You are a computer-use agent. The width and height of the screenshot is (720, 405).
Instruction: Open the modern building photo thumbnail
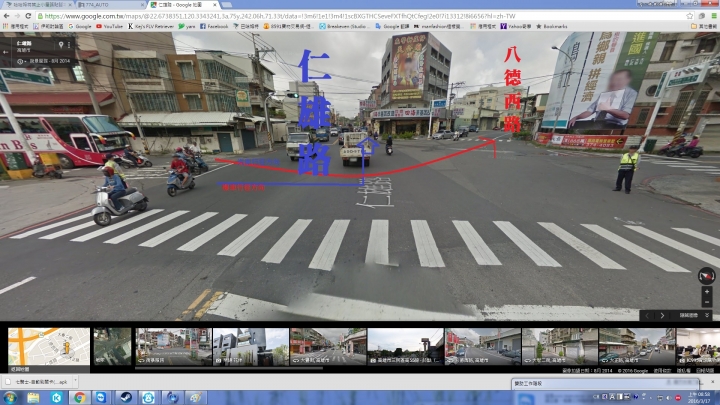coord(251,346)
